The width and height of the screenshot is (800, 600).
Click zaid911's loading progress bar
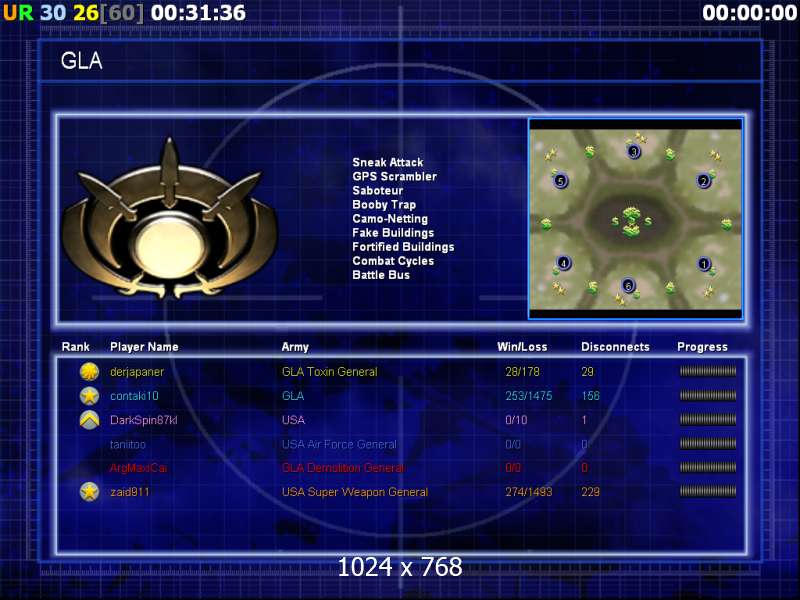[x=708, y=491]
